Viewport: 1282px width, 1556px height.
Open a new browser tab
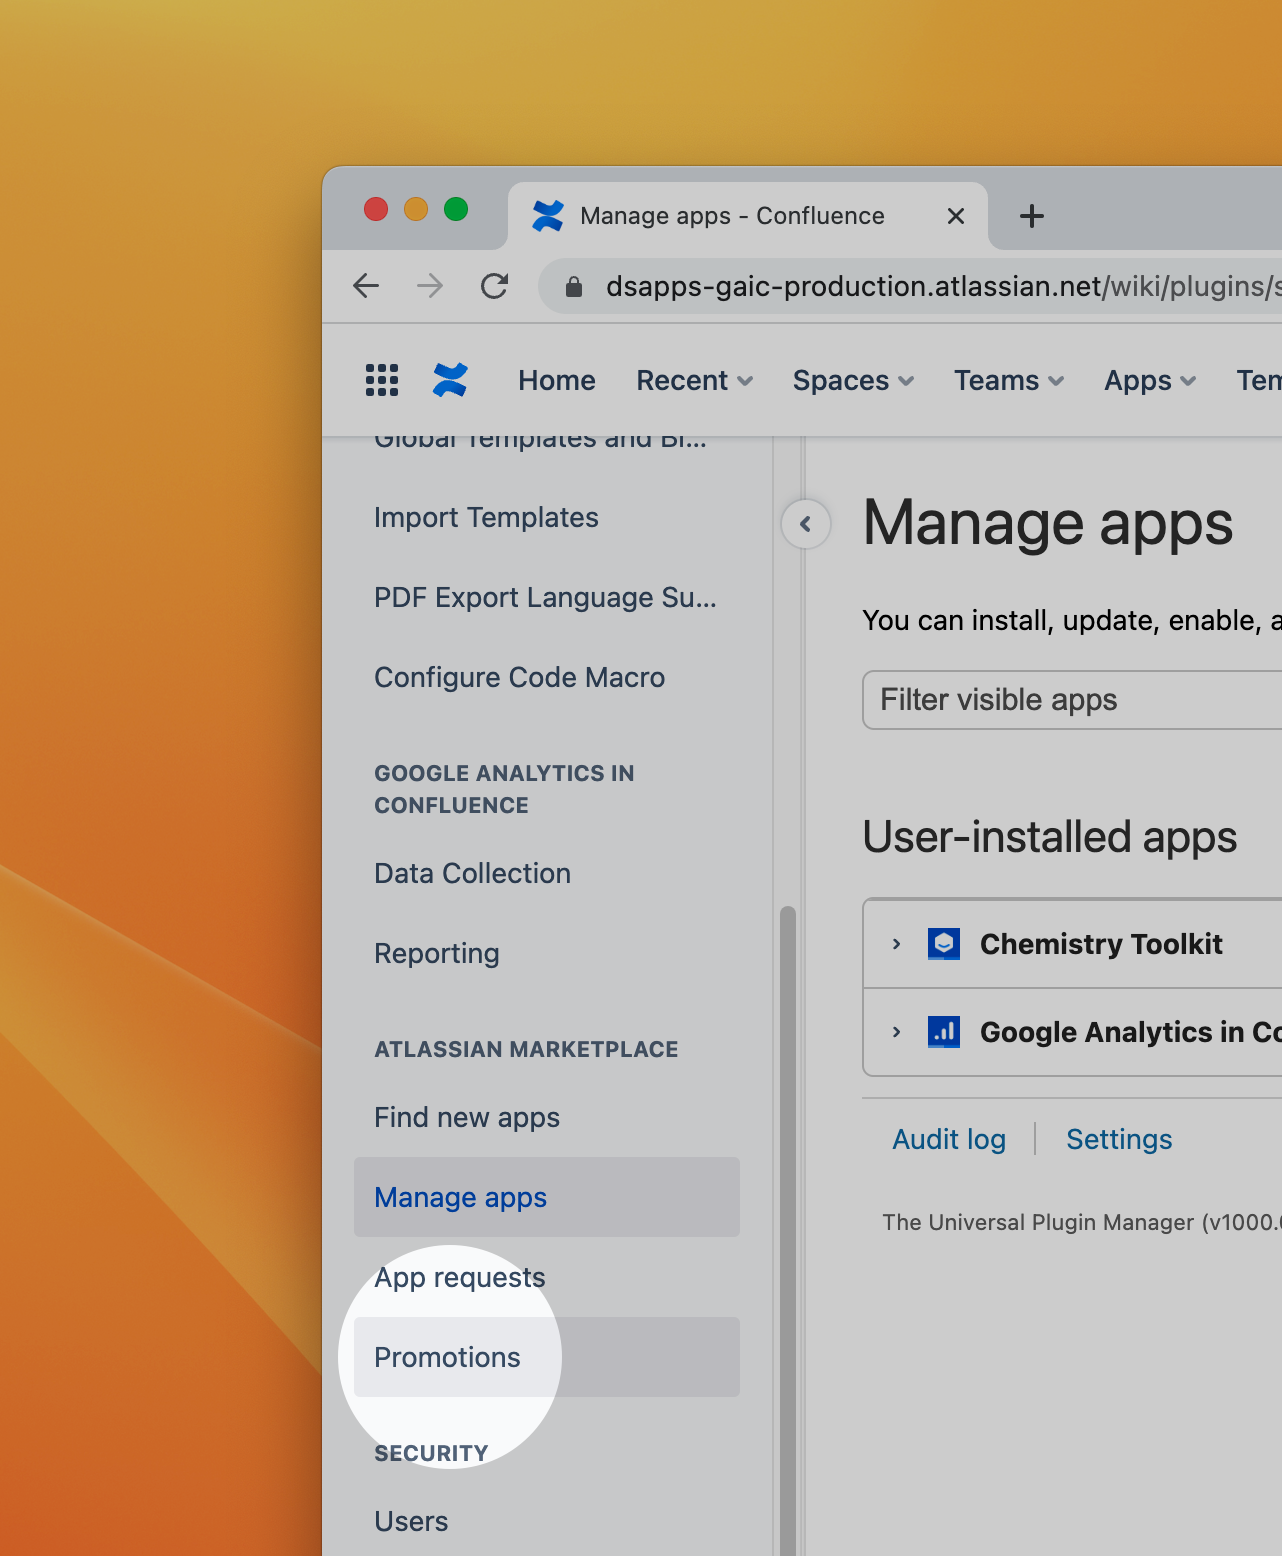pos(1032,216)
